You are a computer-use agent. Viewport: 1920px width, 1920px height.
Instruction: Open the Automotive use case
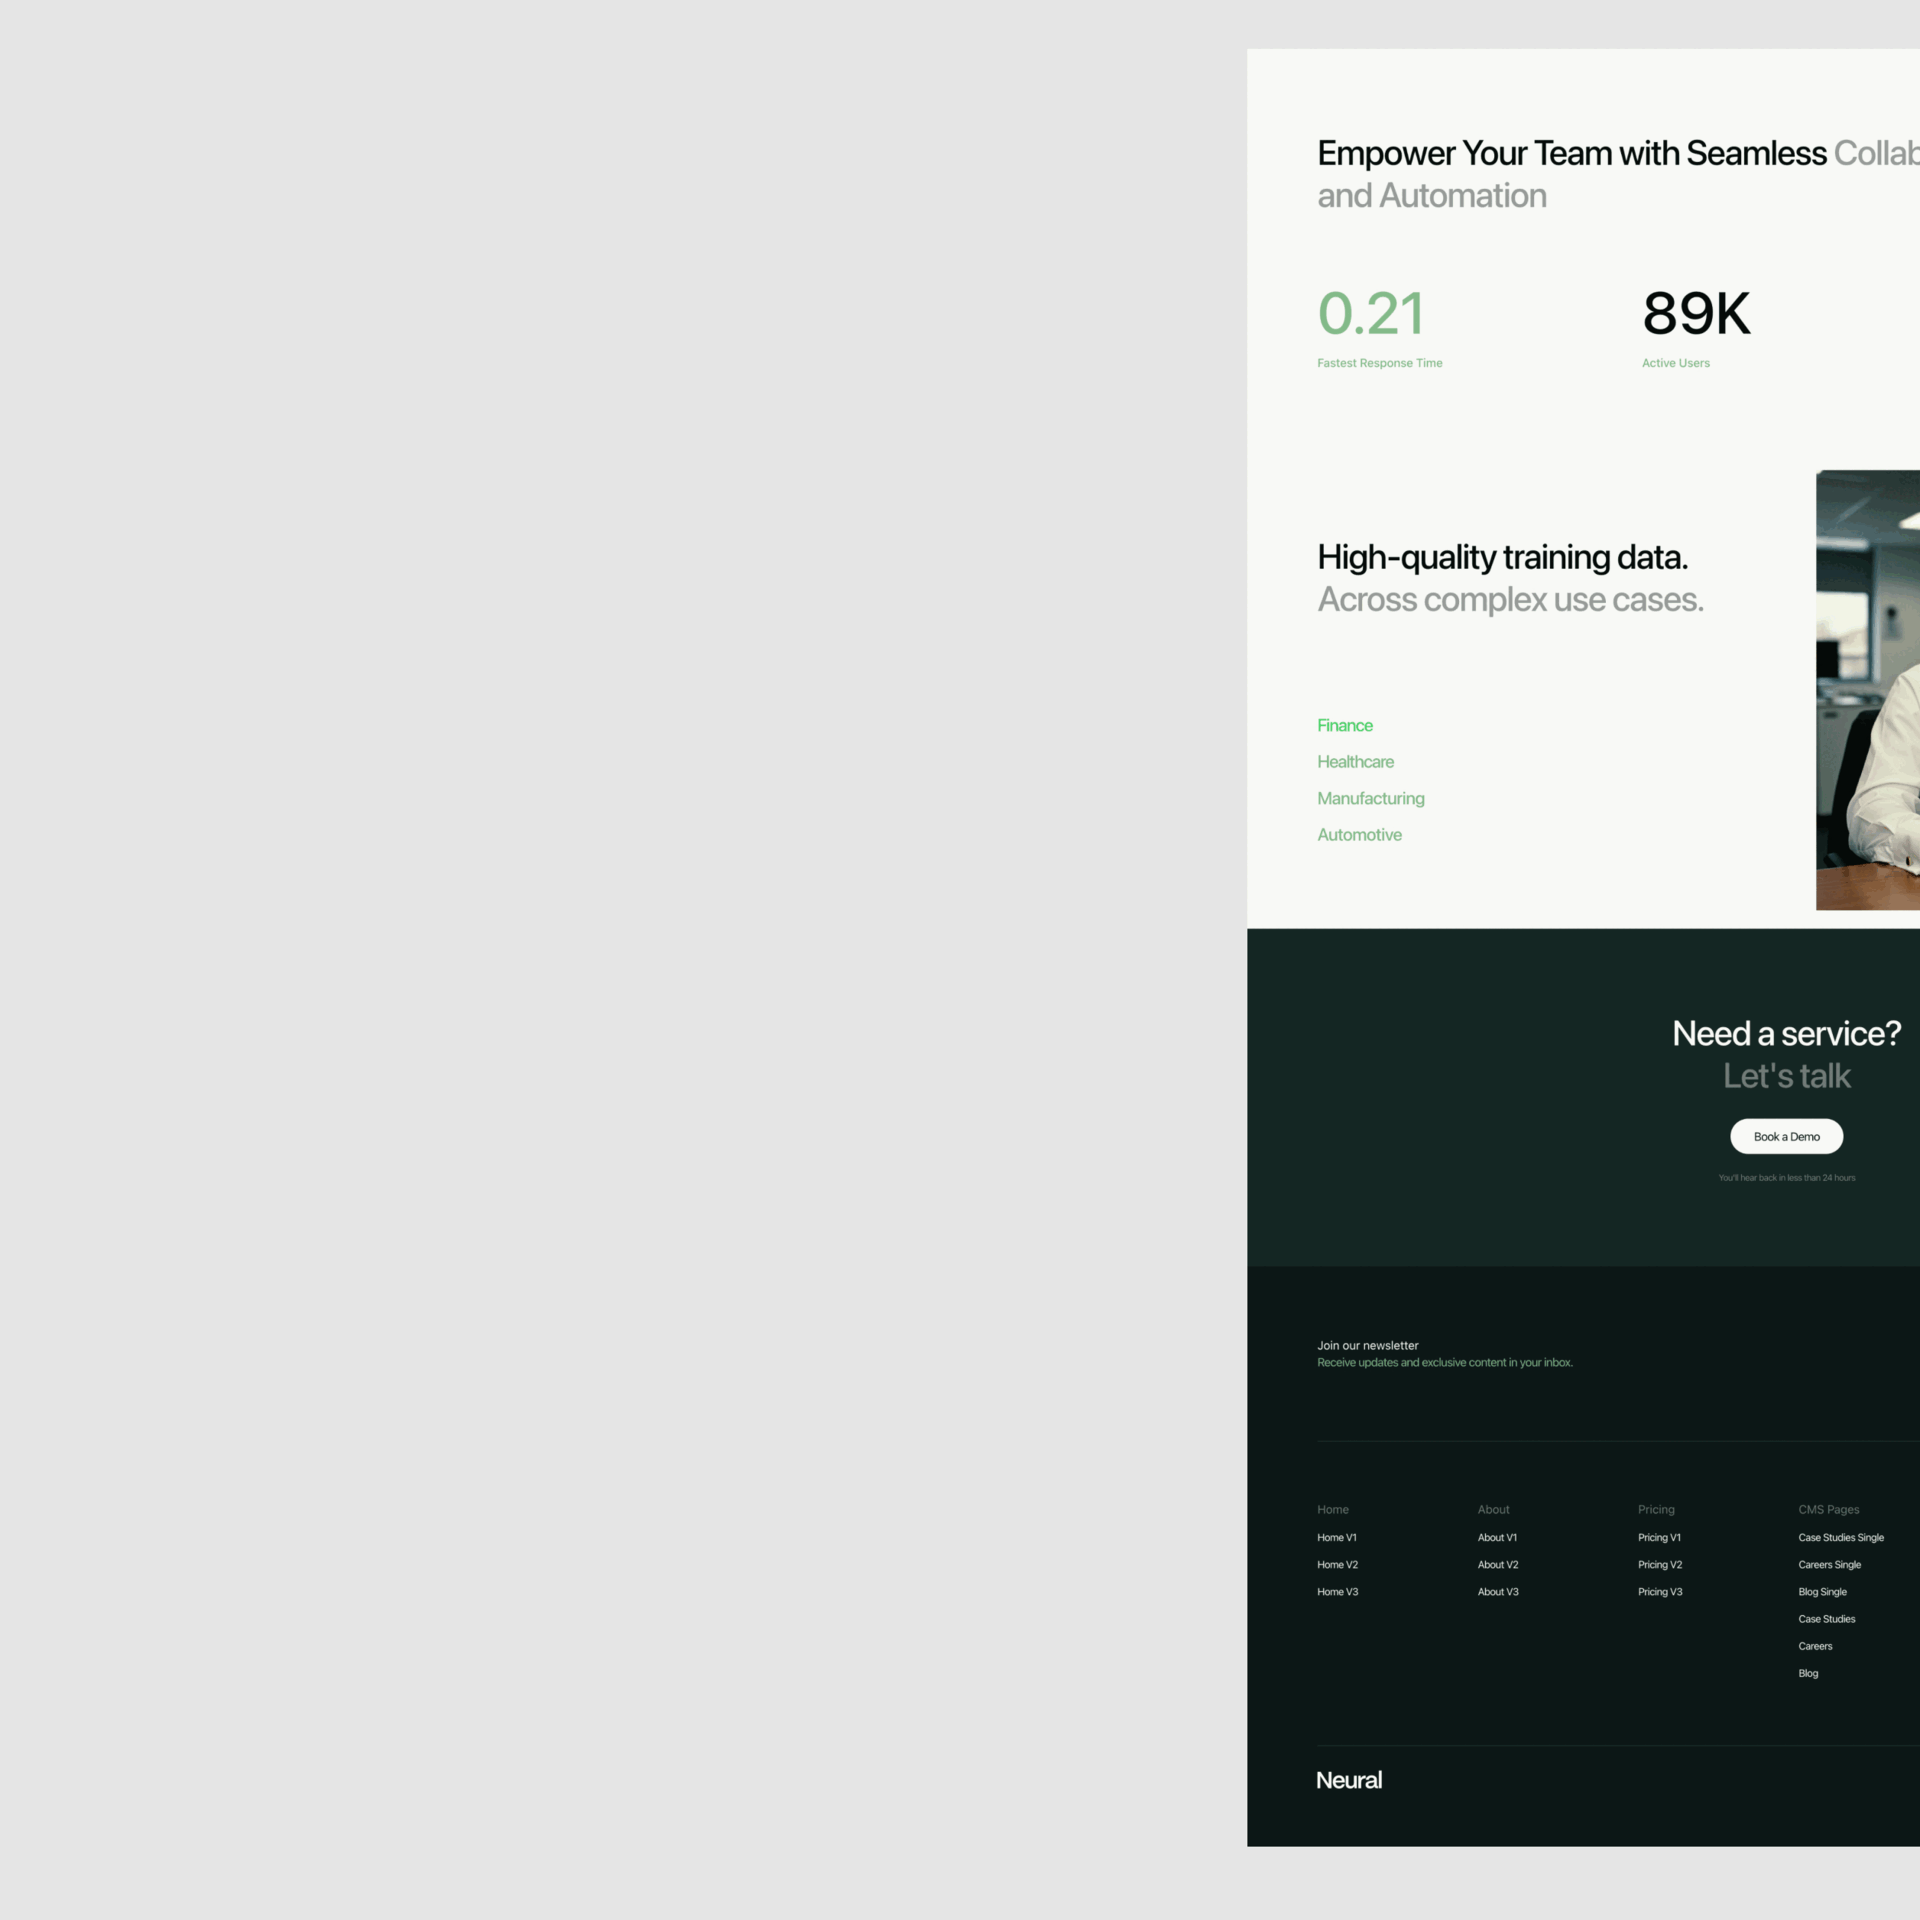click(x=1359, y=835)
